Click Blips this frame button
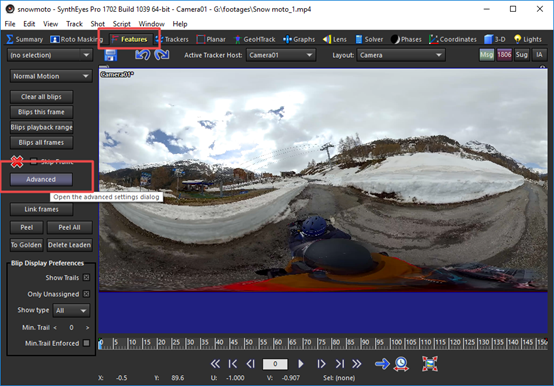 coord(41,112)
